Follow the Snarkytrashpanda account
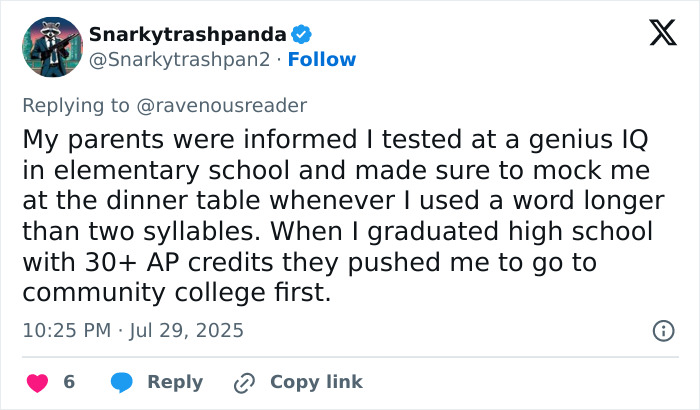Viewport: 700px width, 410px height. pos(321,60)
